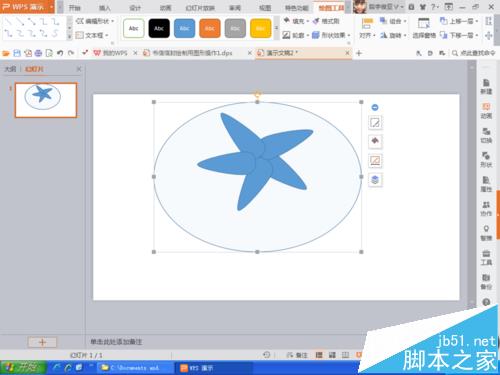Click the command search box

click(x=474, y=53)
